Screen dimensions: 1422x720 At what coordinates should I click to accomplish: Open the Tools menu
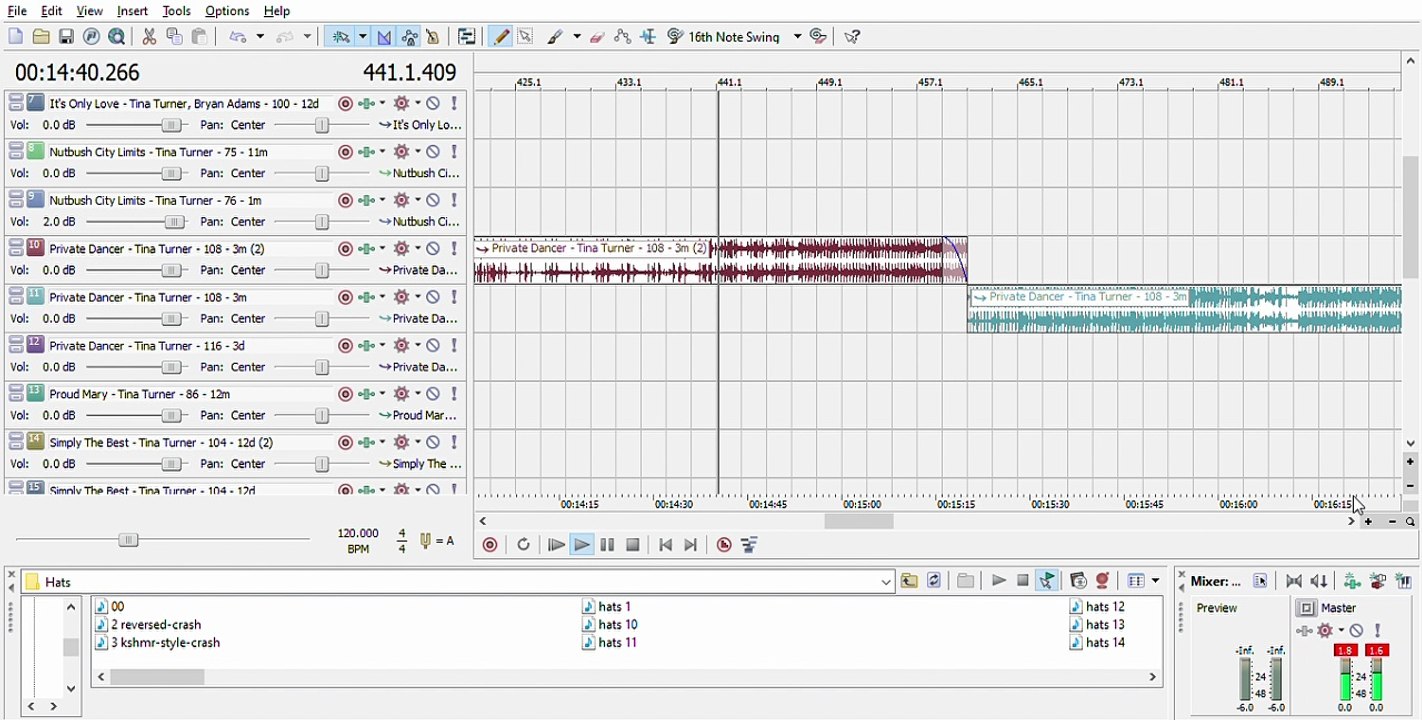click(176, 11)
